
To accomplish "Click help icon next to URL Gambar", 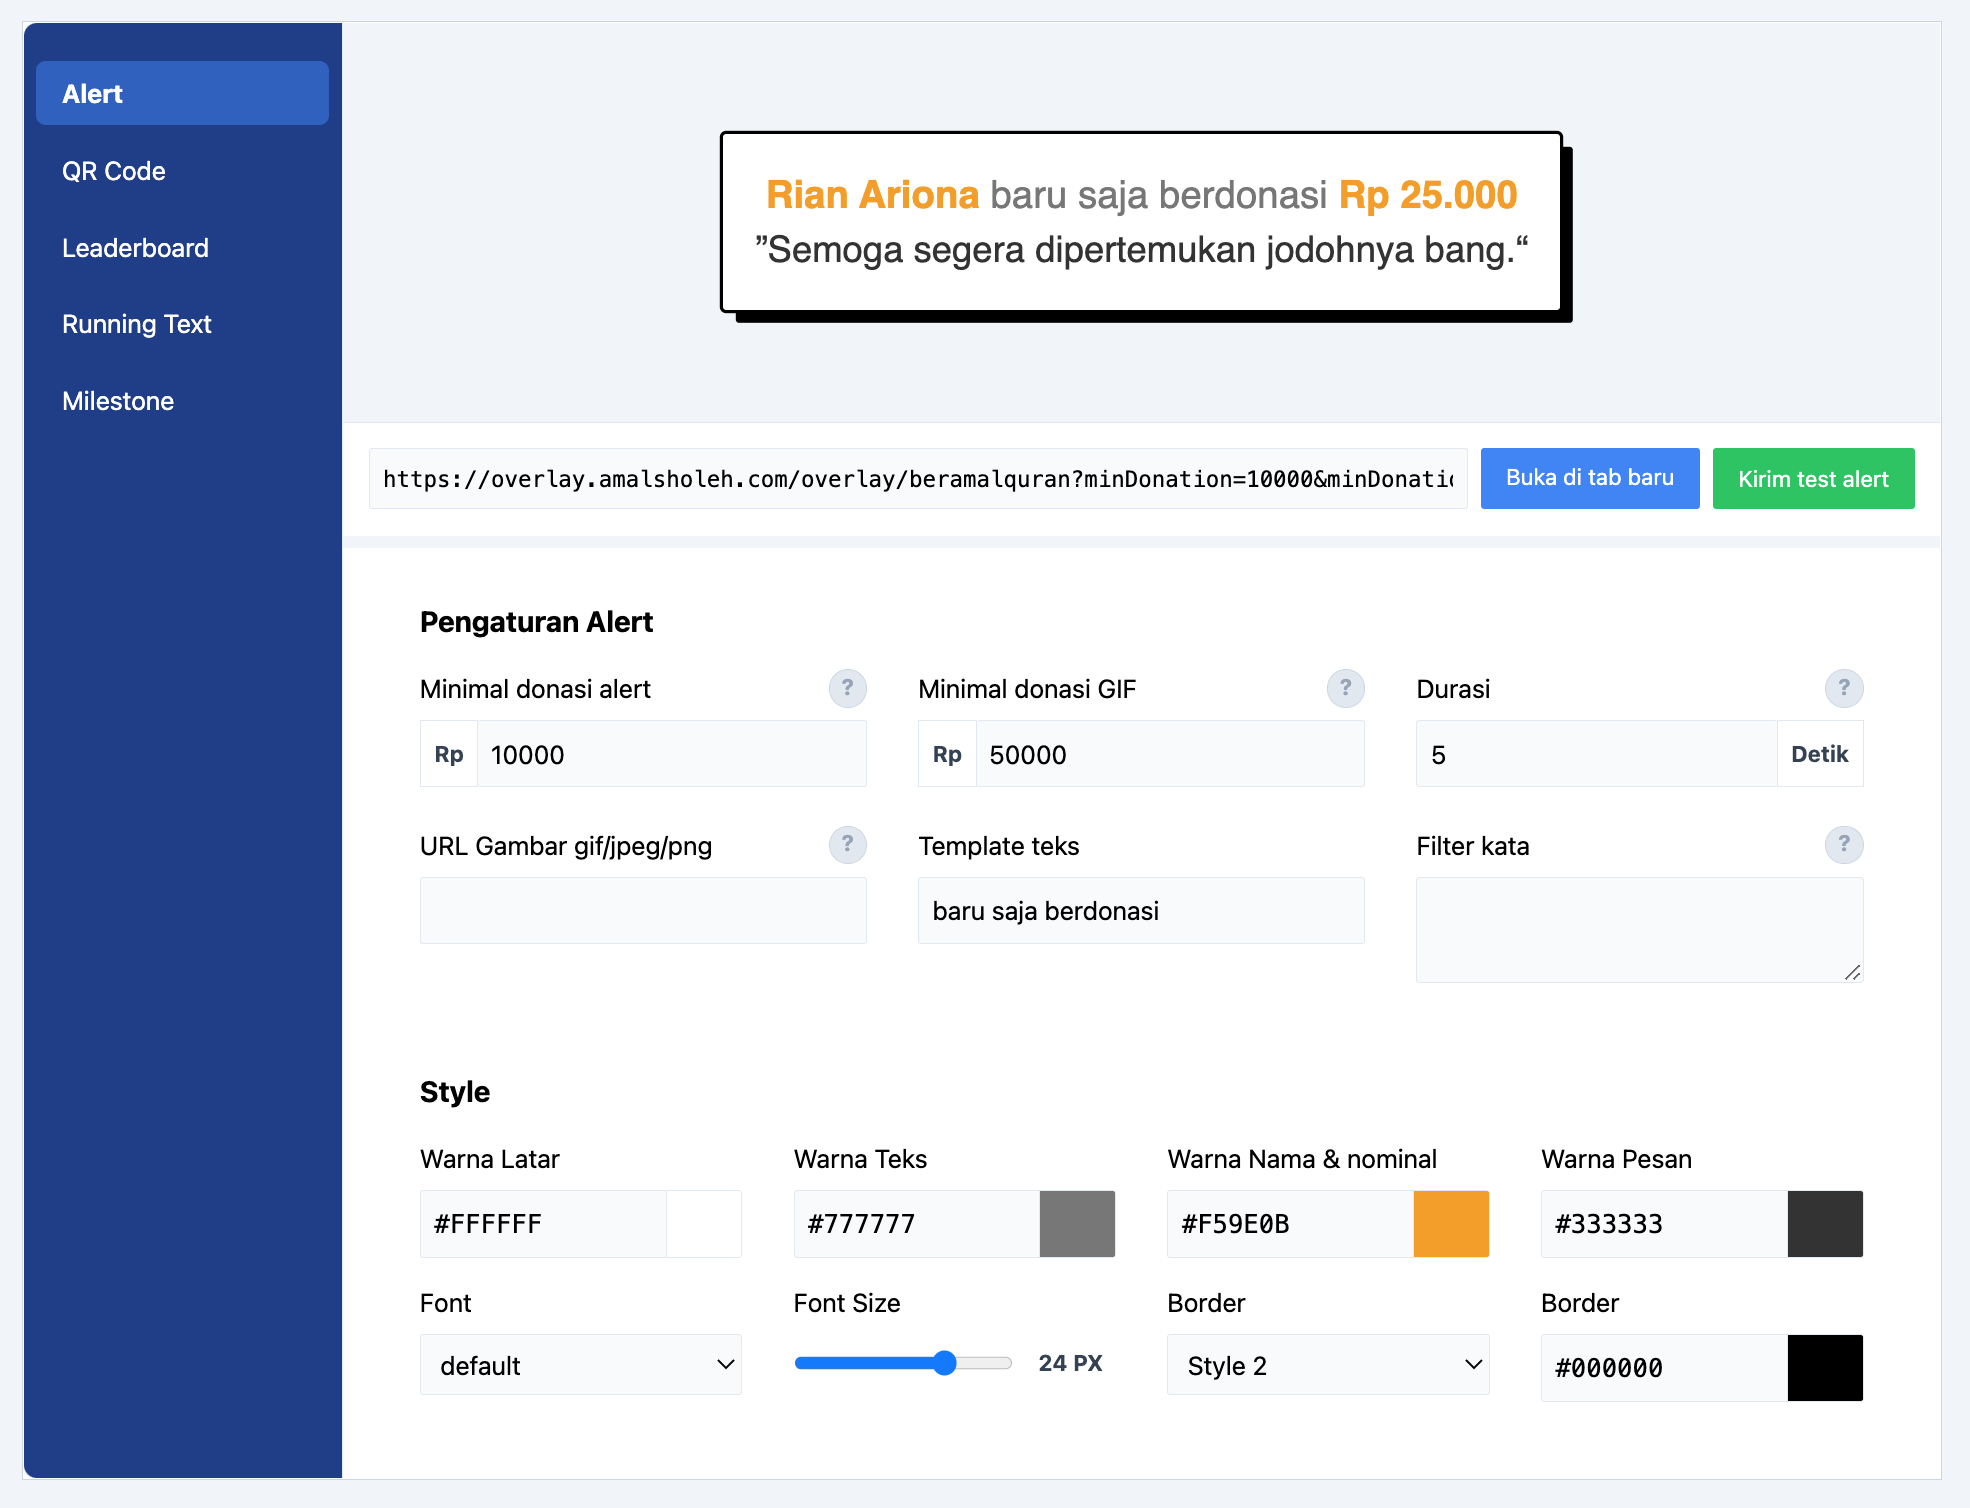I will (x=847, y=845).
